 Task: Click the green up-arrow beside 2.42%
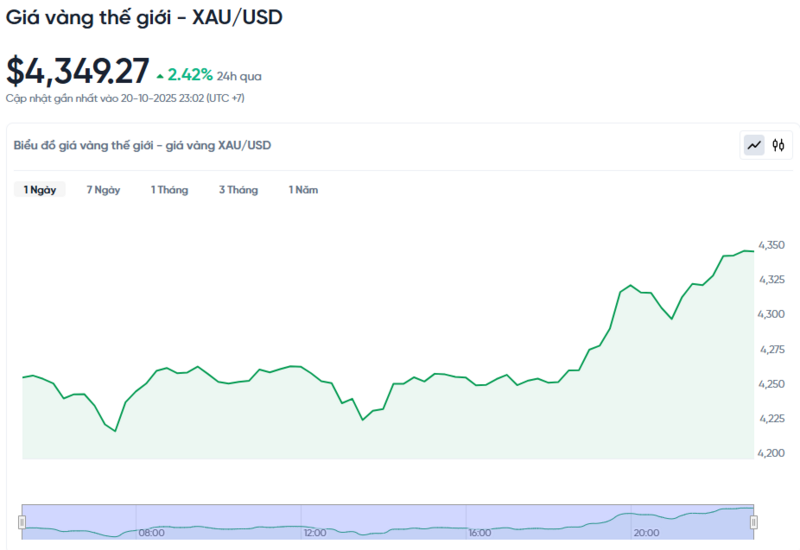tap(160, 75)
